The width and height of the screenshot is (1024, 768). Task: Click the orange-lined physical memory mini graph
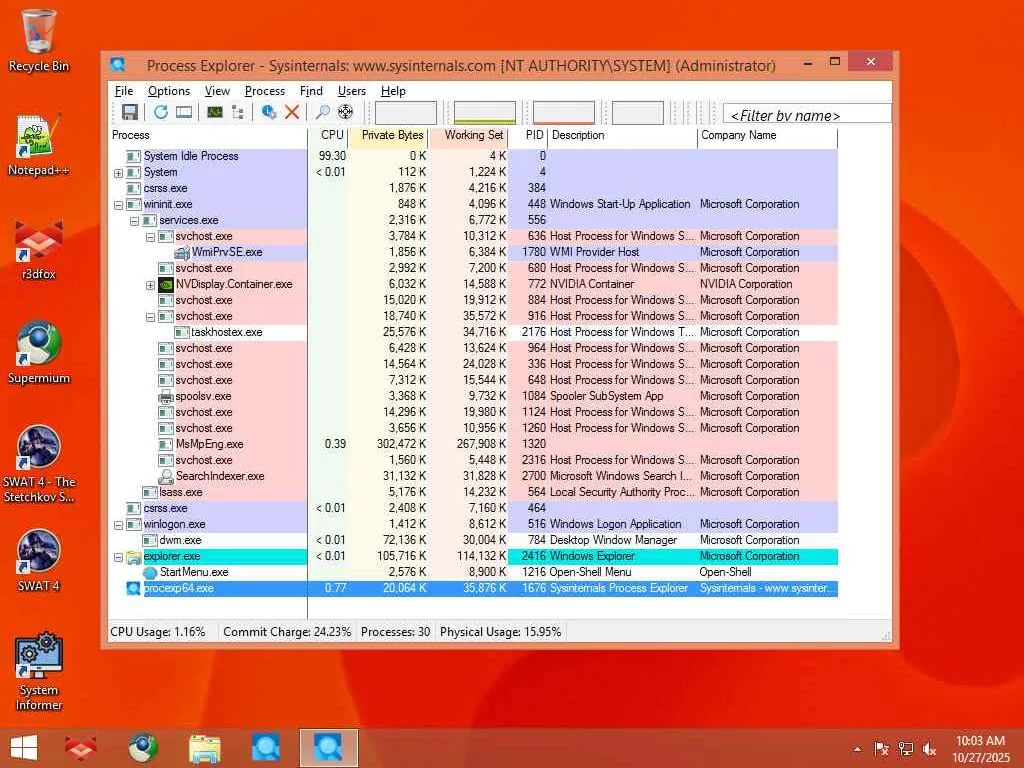click(564, 112)
